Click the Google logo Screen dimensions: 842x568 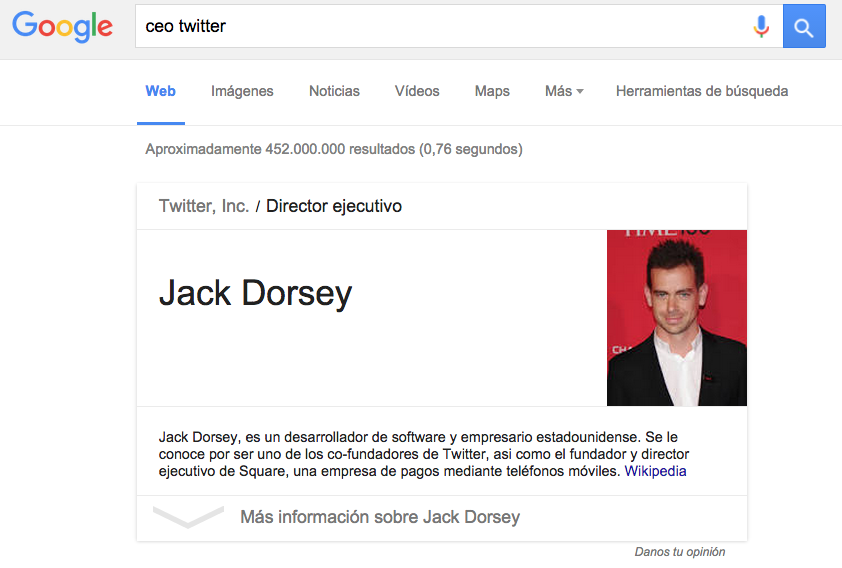pyautogui.click(x=62, y=26)
